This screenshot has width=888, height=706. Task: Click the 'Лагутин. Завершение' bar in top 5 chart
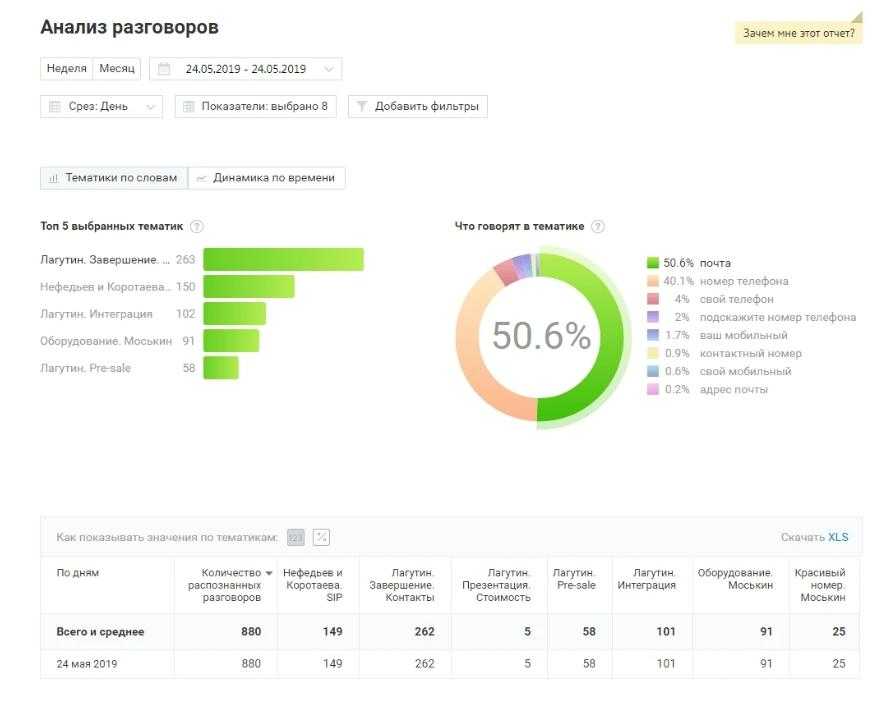coord(283,260)
